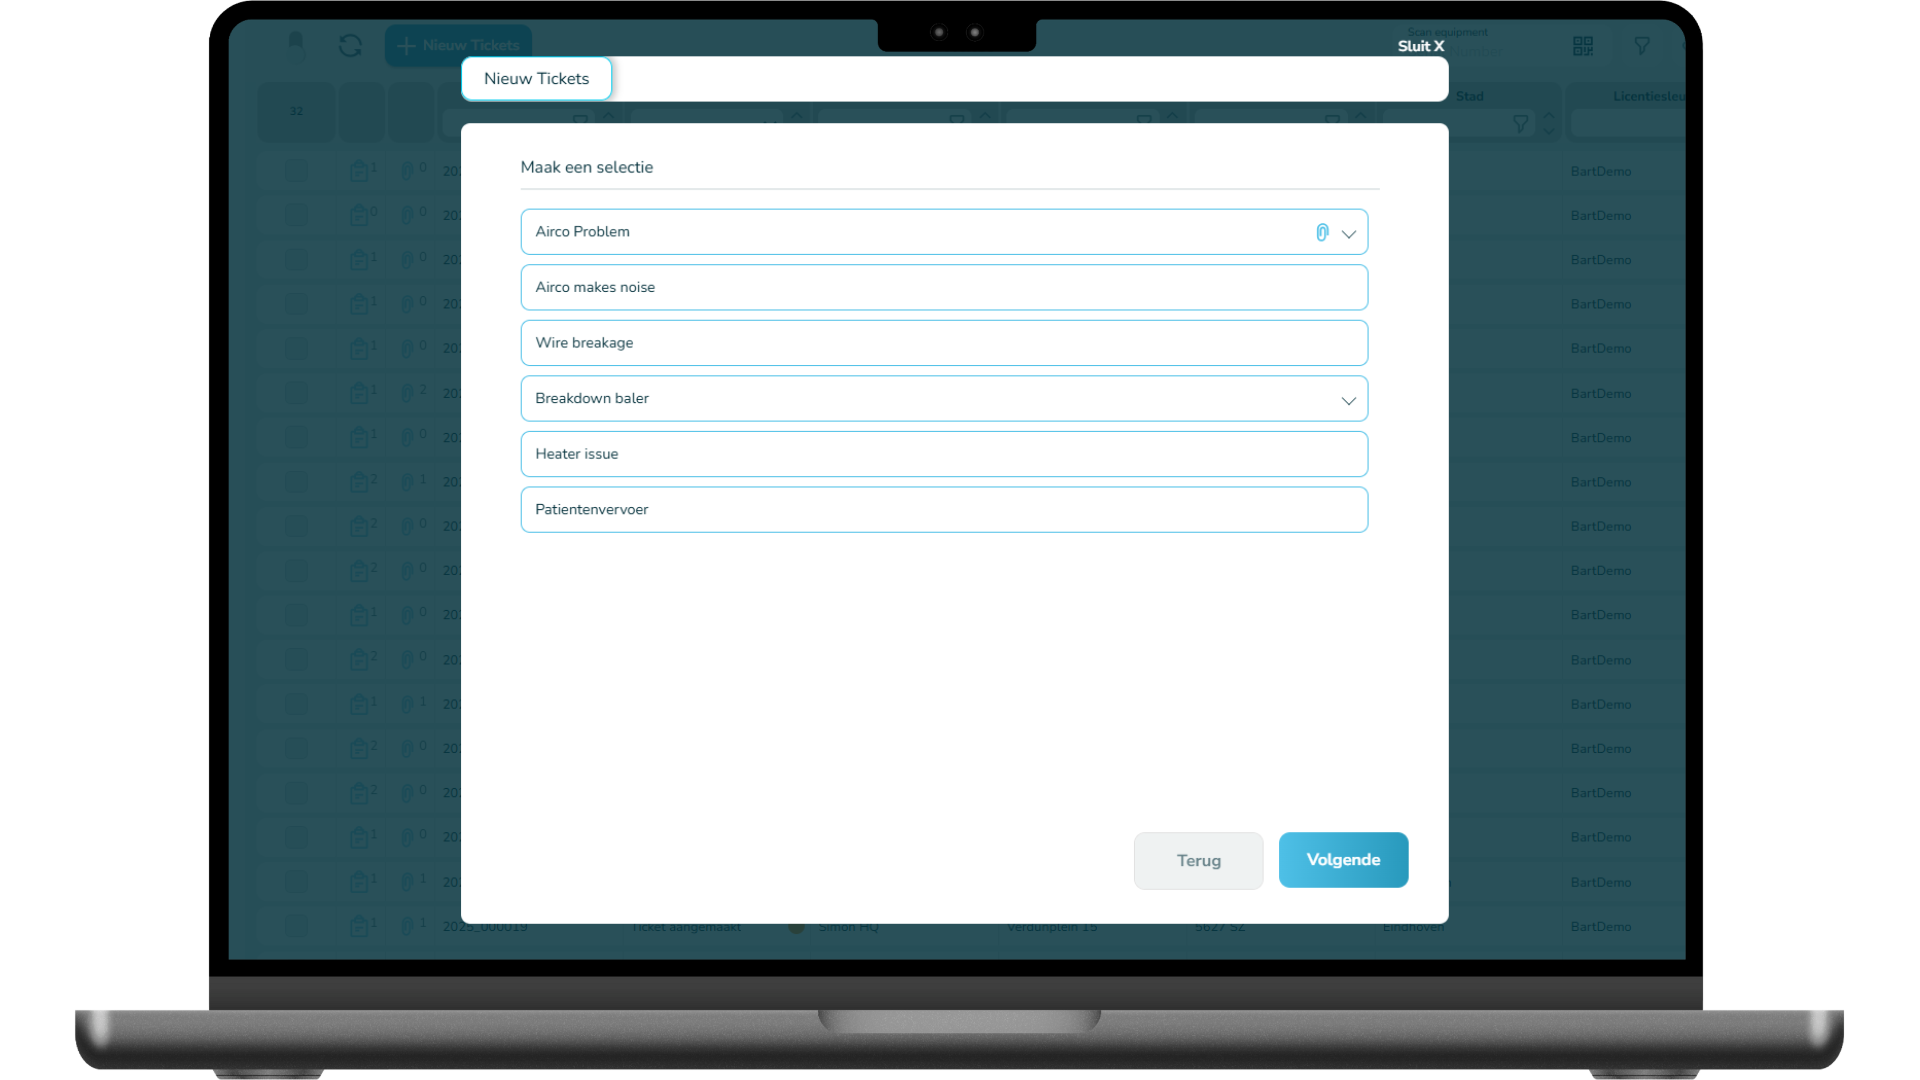Choose the Airco makes noise option
The height and width of the screenshot is (1080, 1920).
pyautogui.click(x=943, y=287)
